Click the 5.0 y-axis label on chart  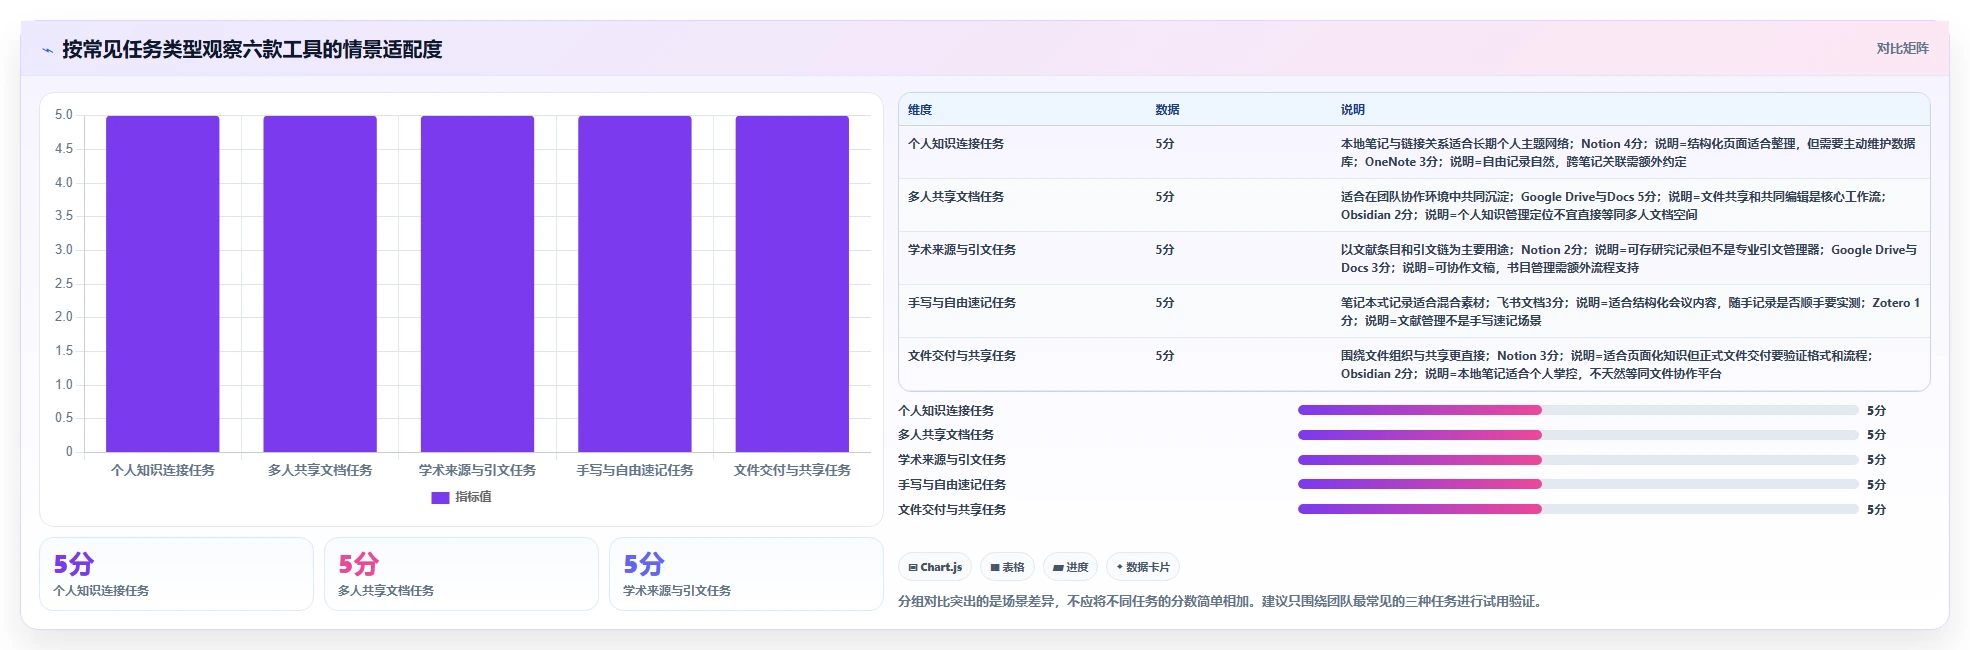tap(64, 115)
